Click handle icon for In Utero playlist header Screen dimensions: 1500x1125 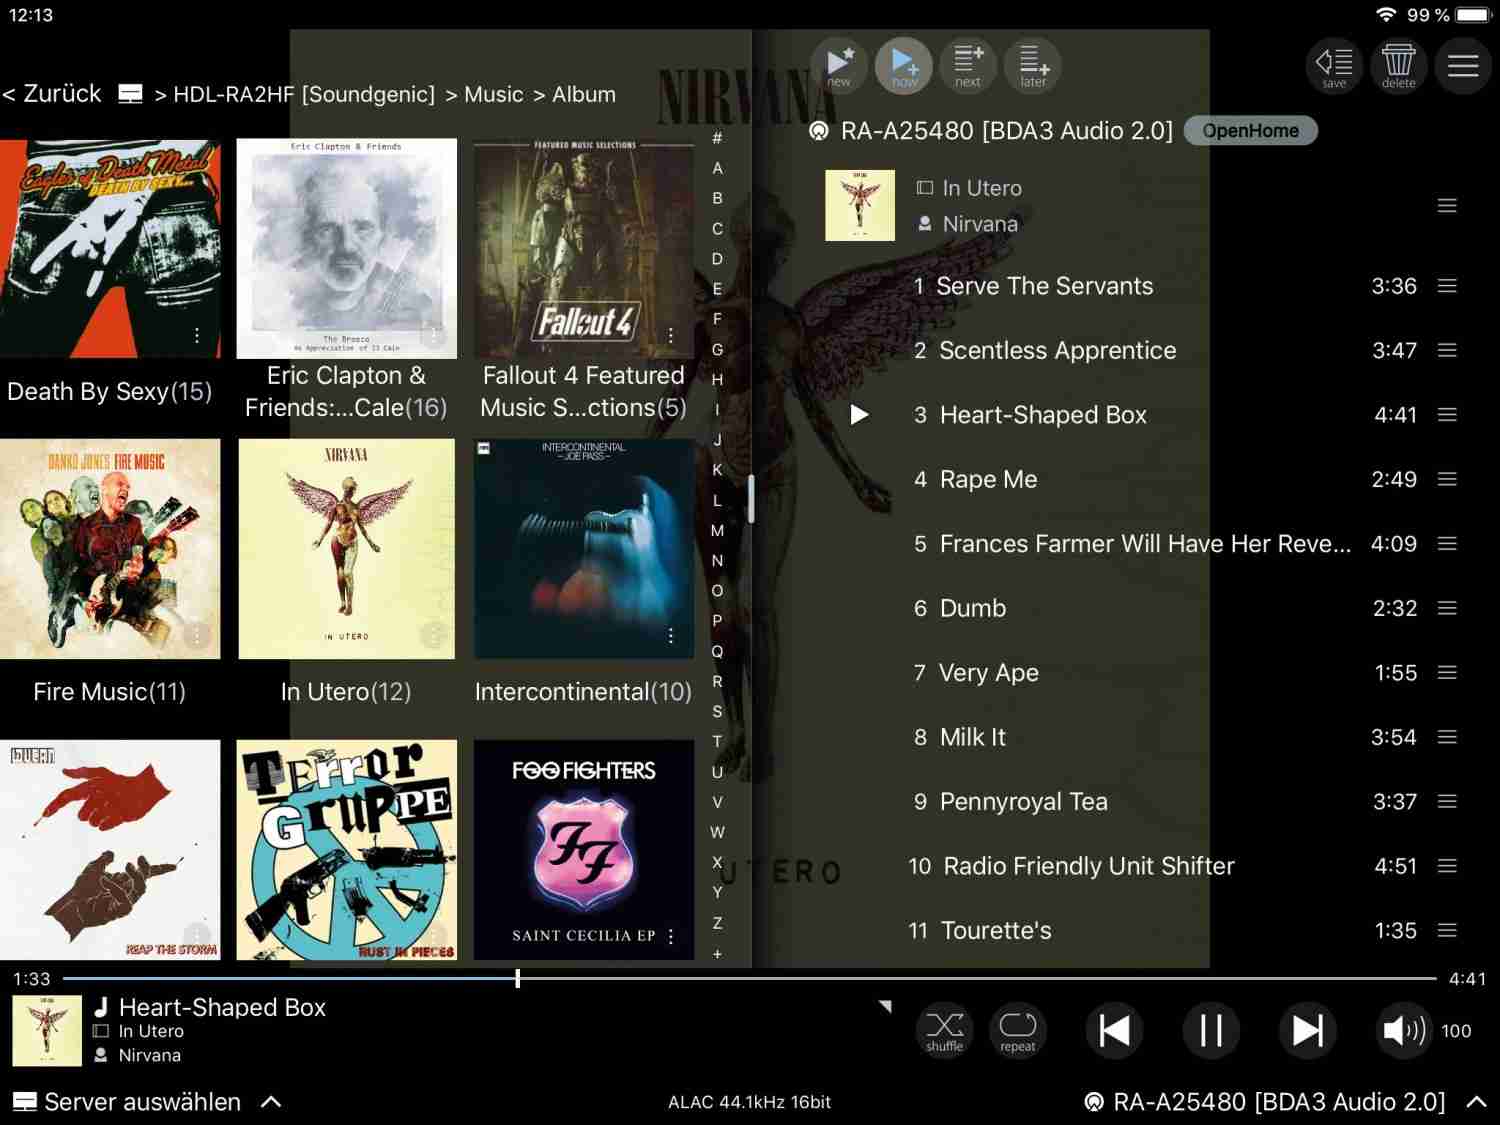(x=1447, y=206)
